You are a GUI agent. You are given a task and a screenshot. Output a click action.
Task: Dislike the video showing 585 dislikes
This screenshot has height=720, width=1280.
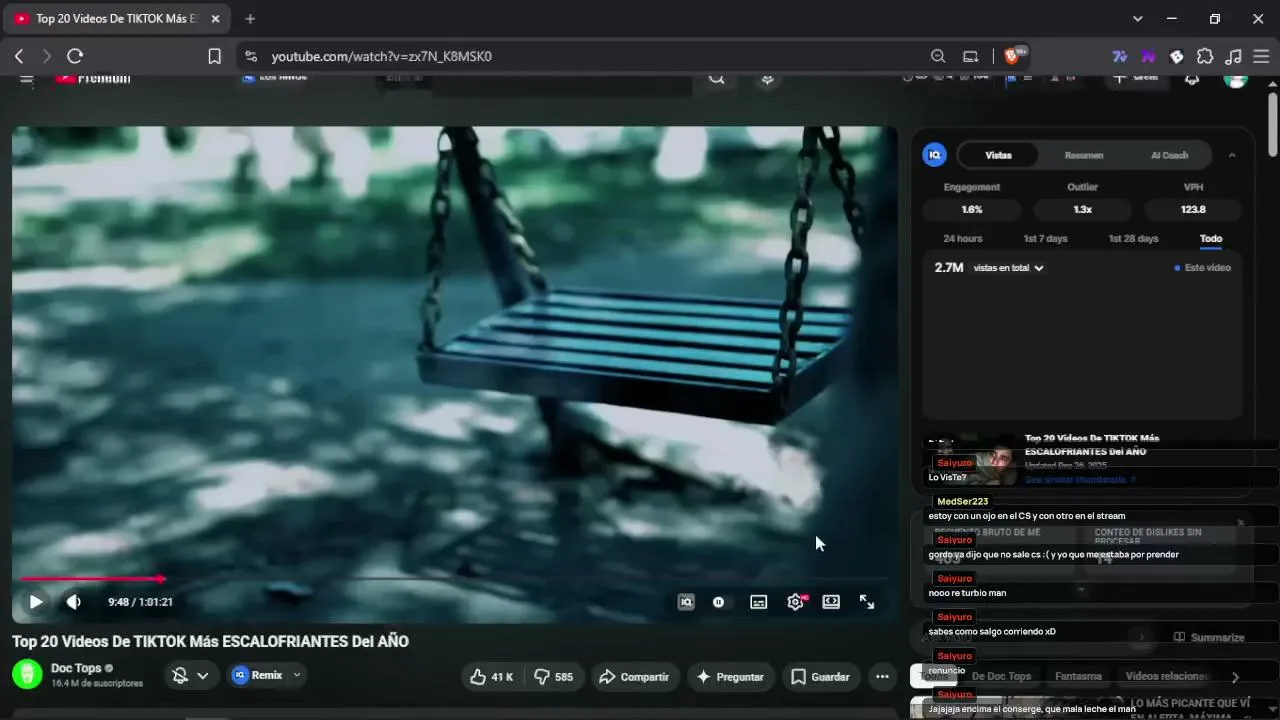tap(553, 677)
